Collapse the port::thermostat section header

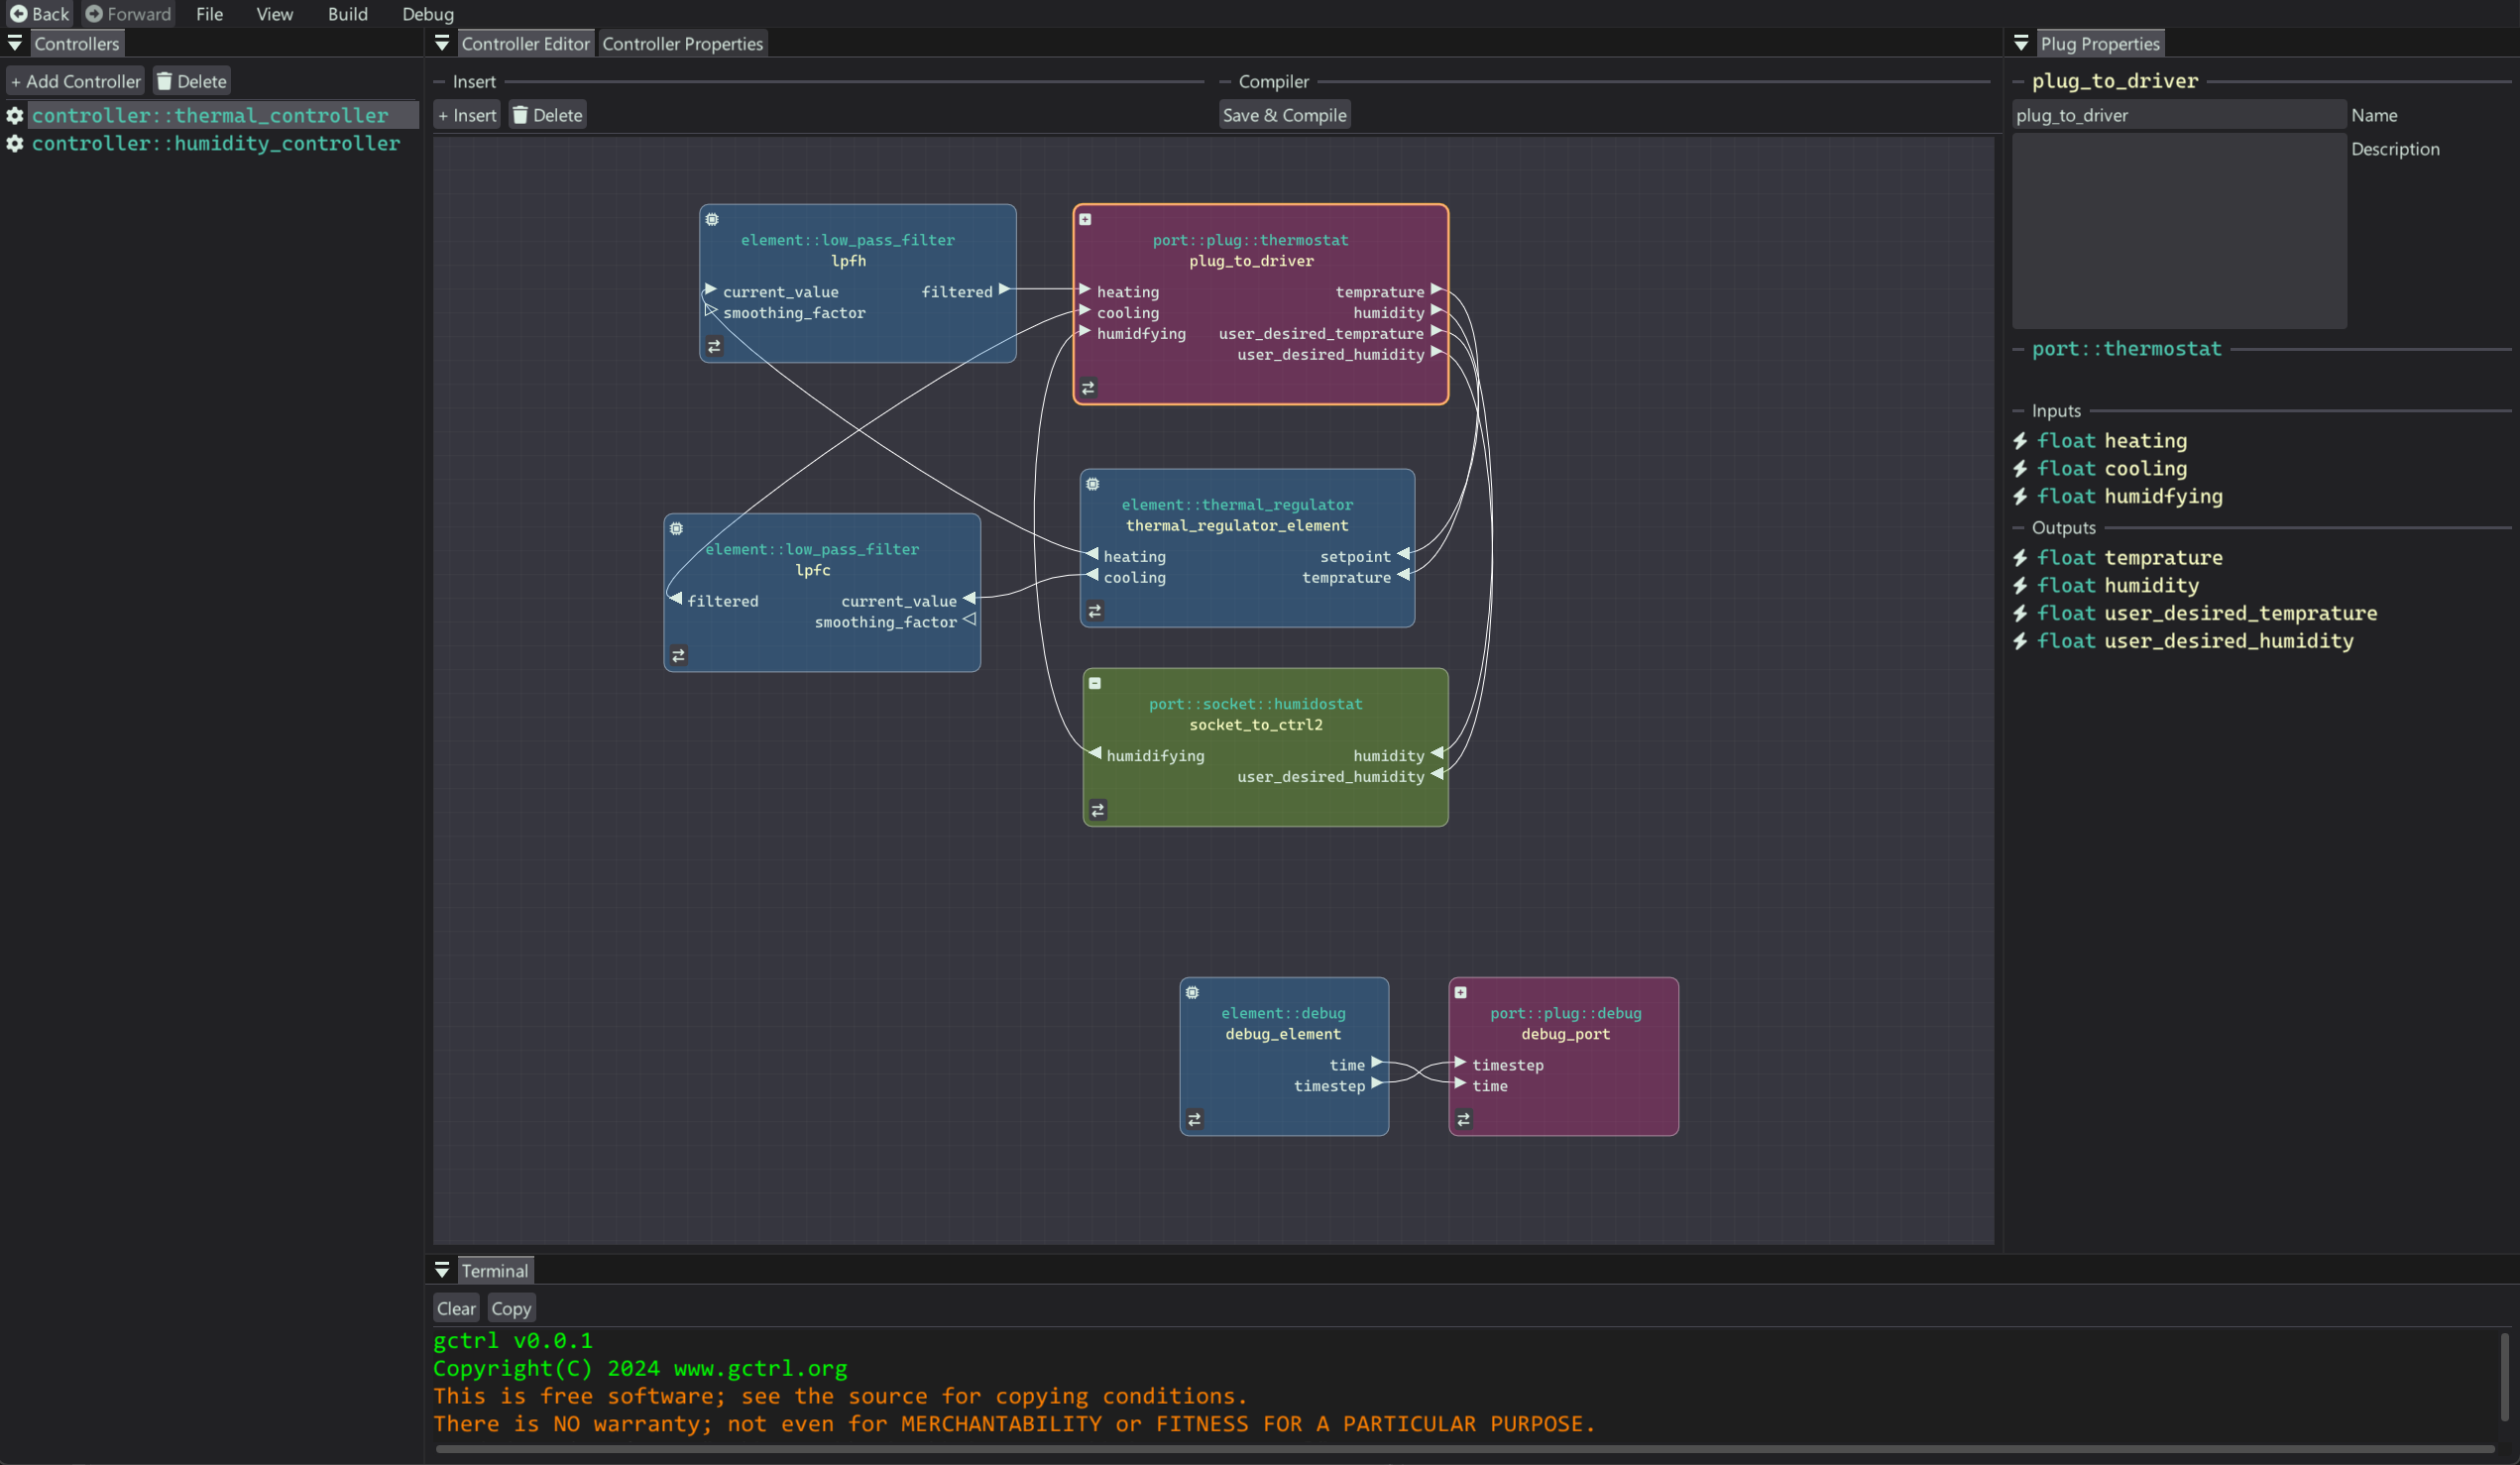pyautogui.click(x=2126, y=349)
